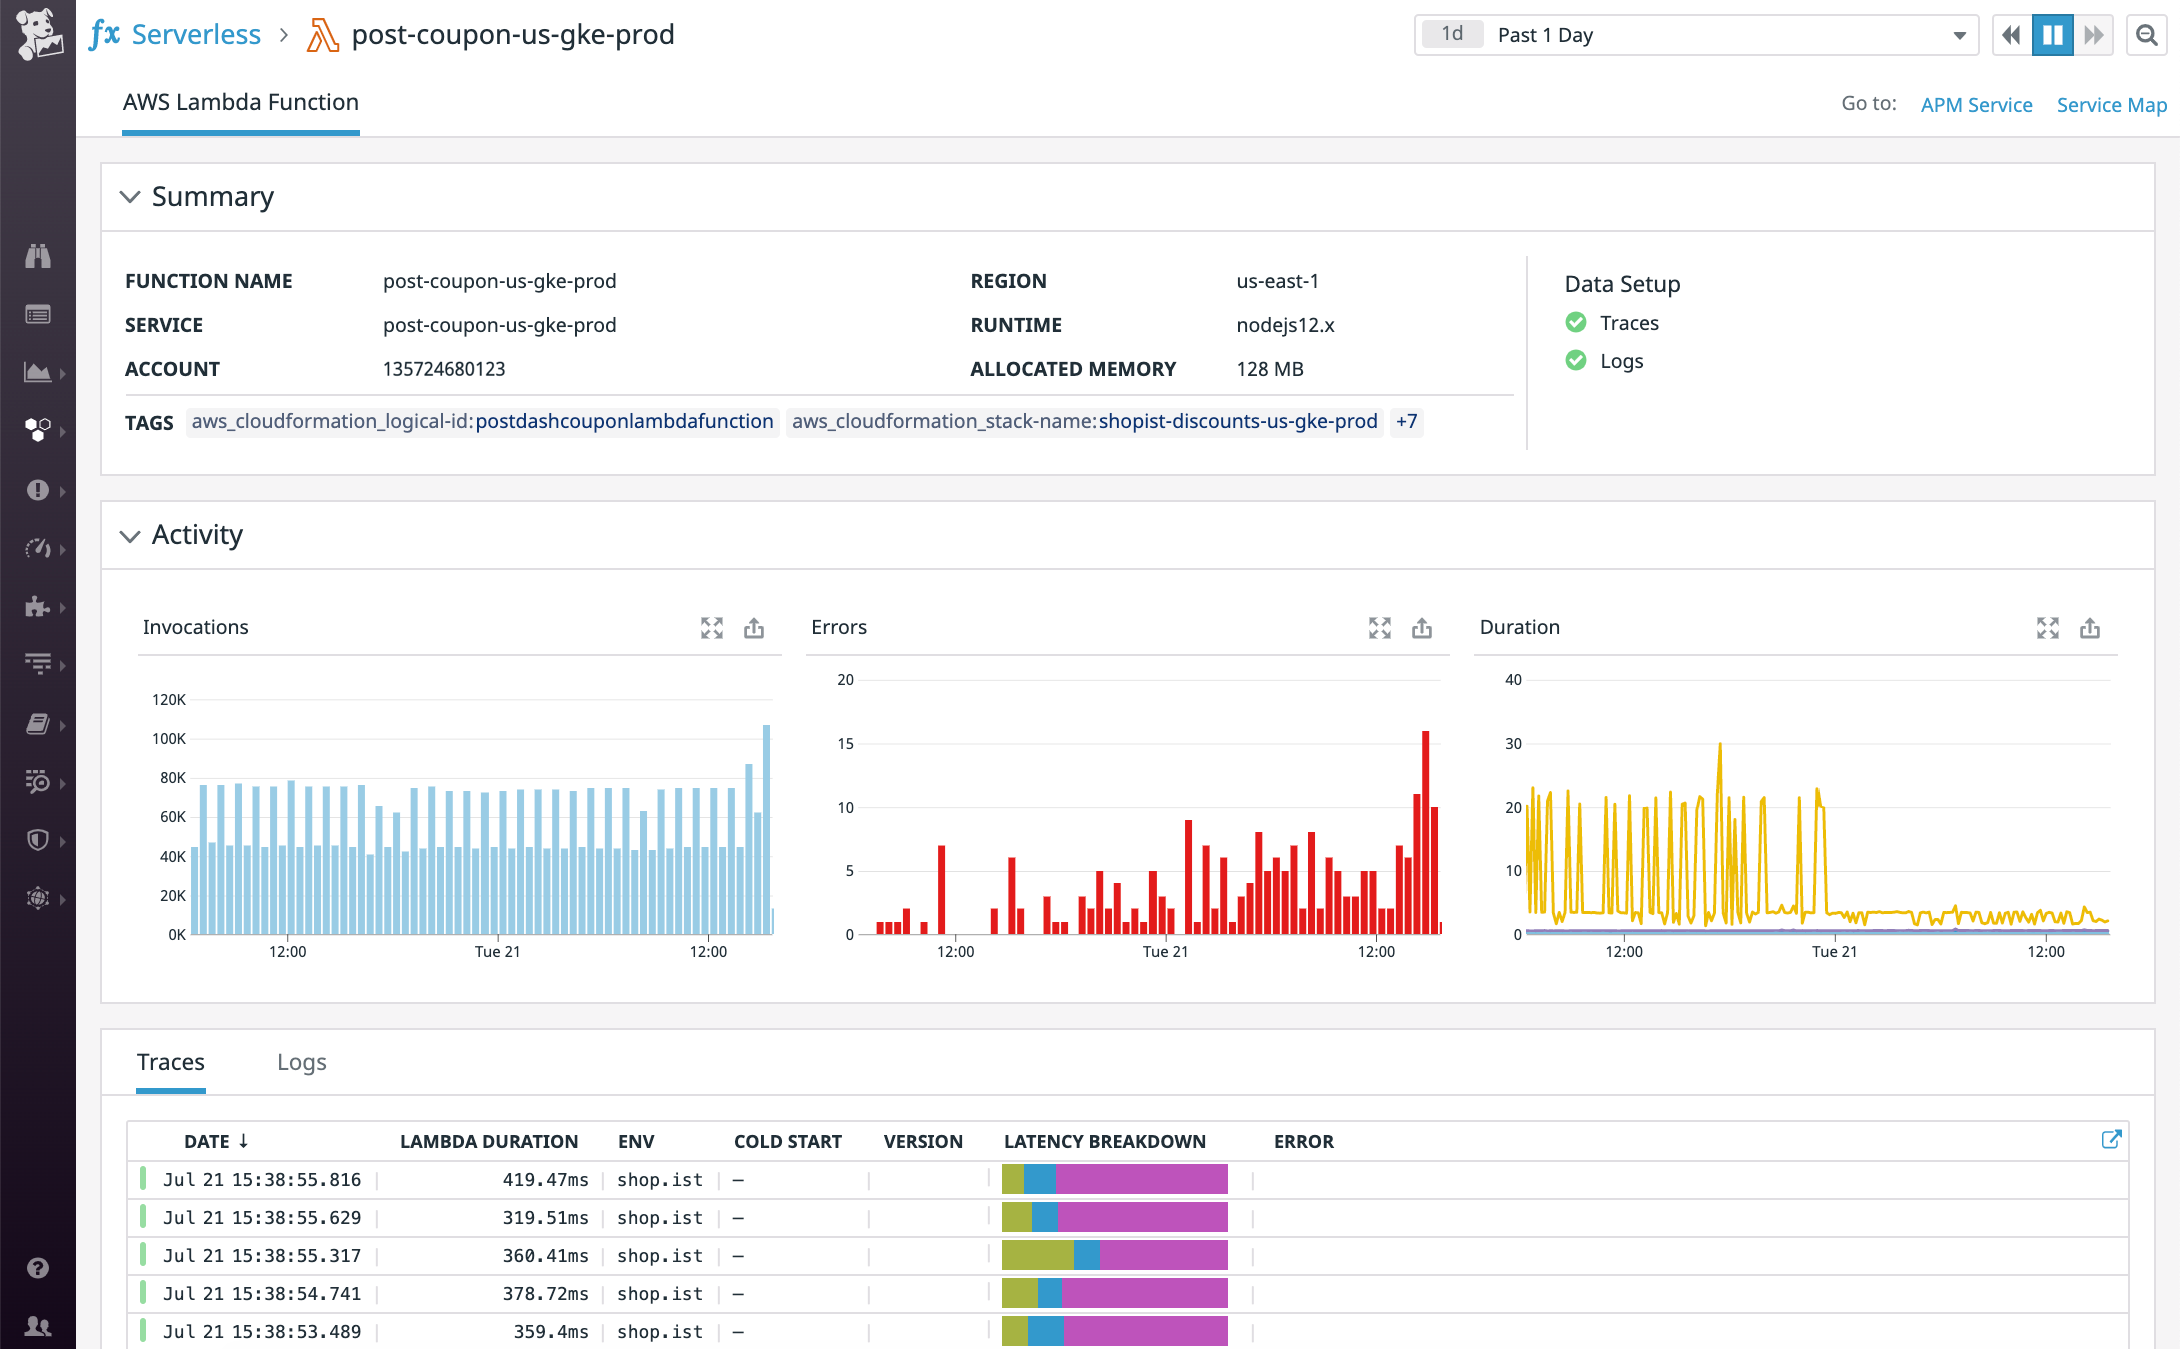Select the Events icon in the sidebar

pyautogui.click(x=38, y=313)
